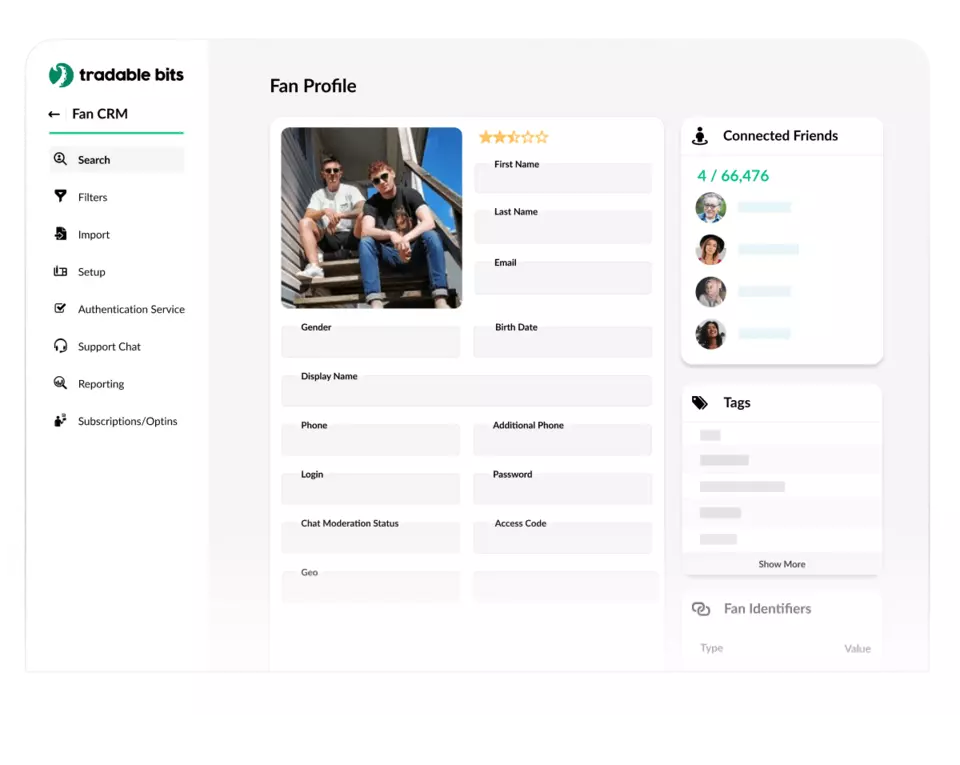Click the first connected friend avatar
Screen dimensions: 960x765
(x=710, y=208)
